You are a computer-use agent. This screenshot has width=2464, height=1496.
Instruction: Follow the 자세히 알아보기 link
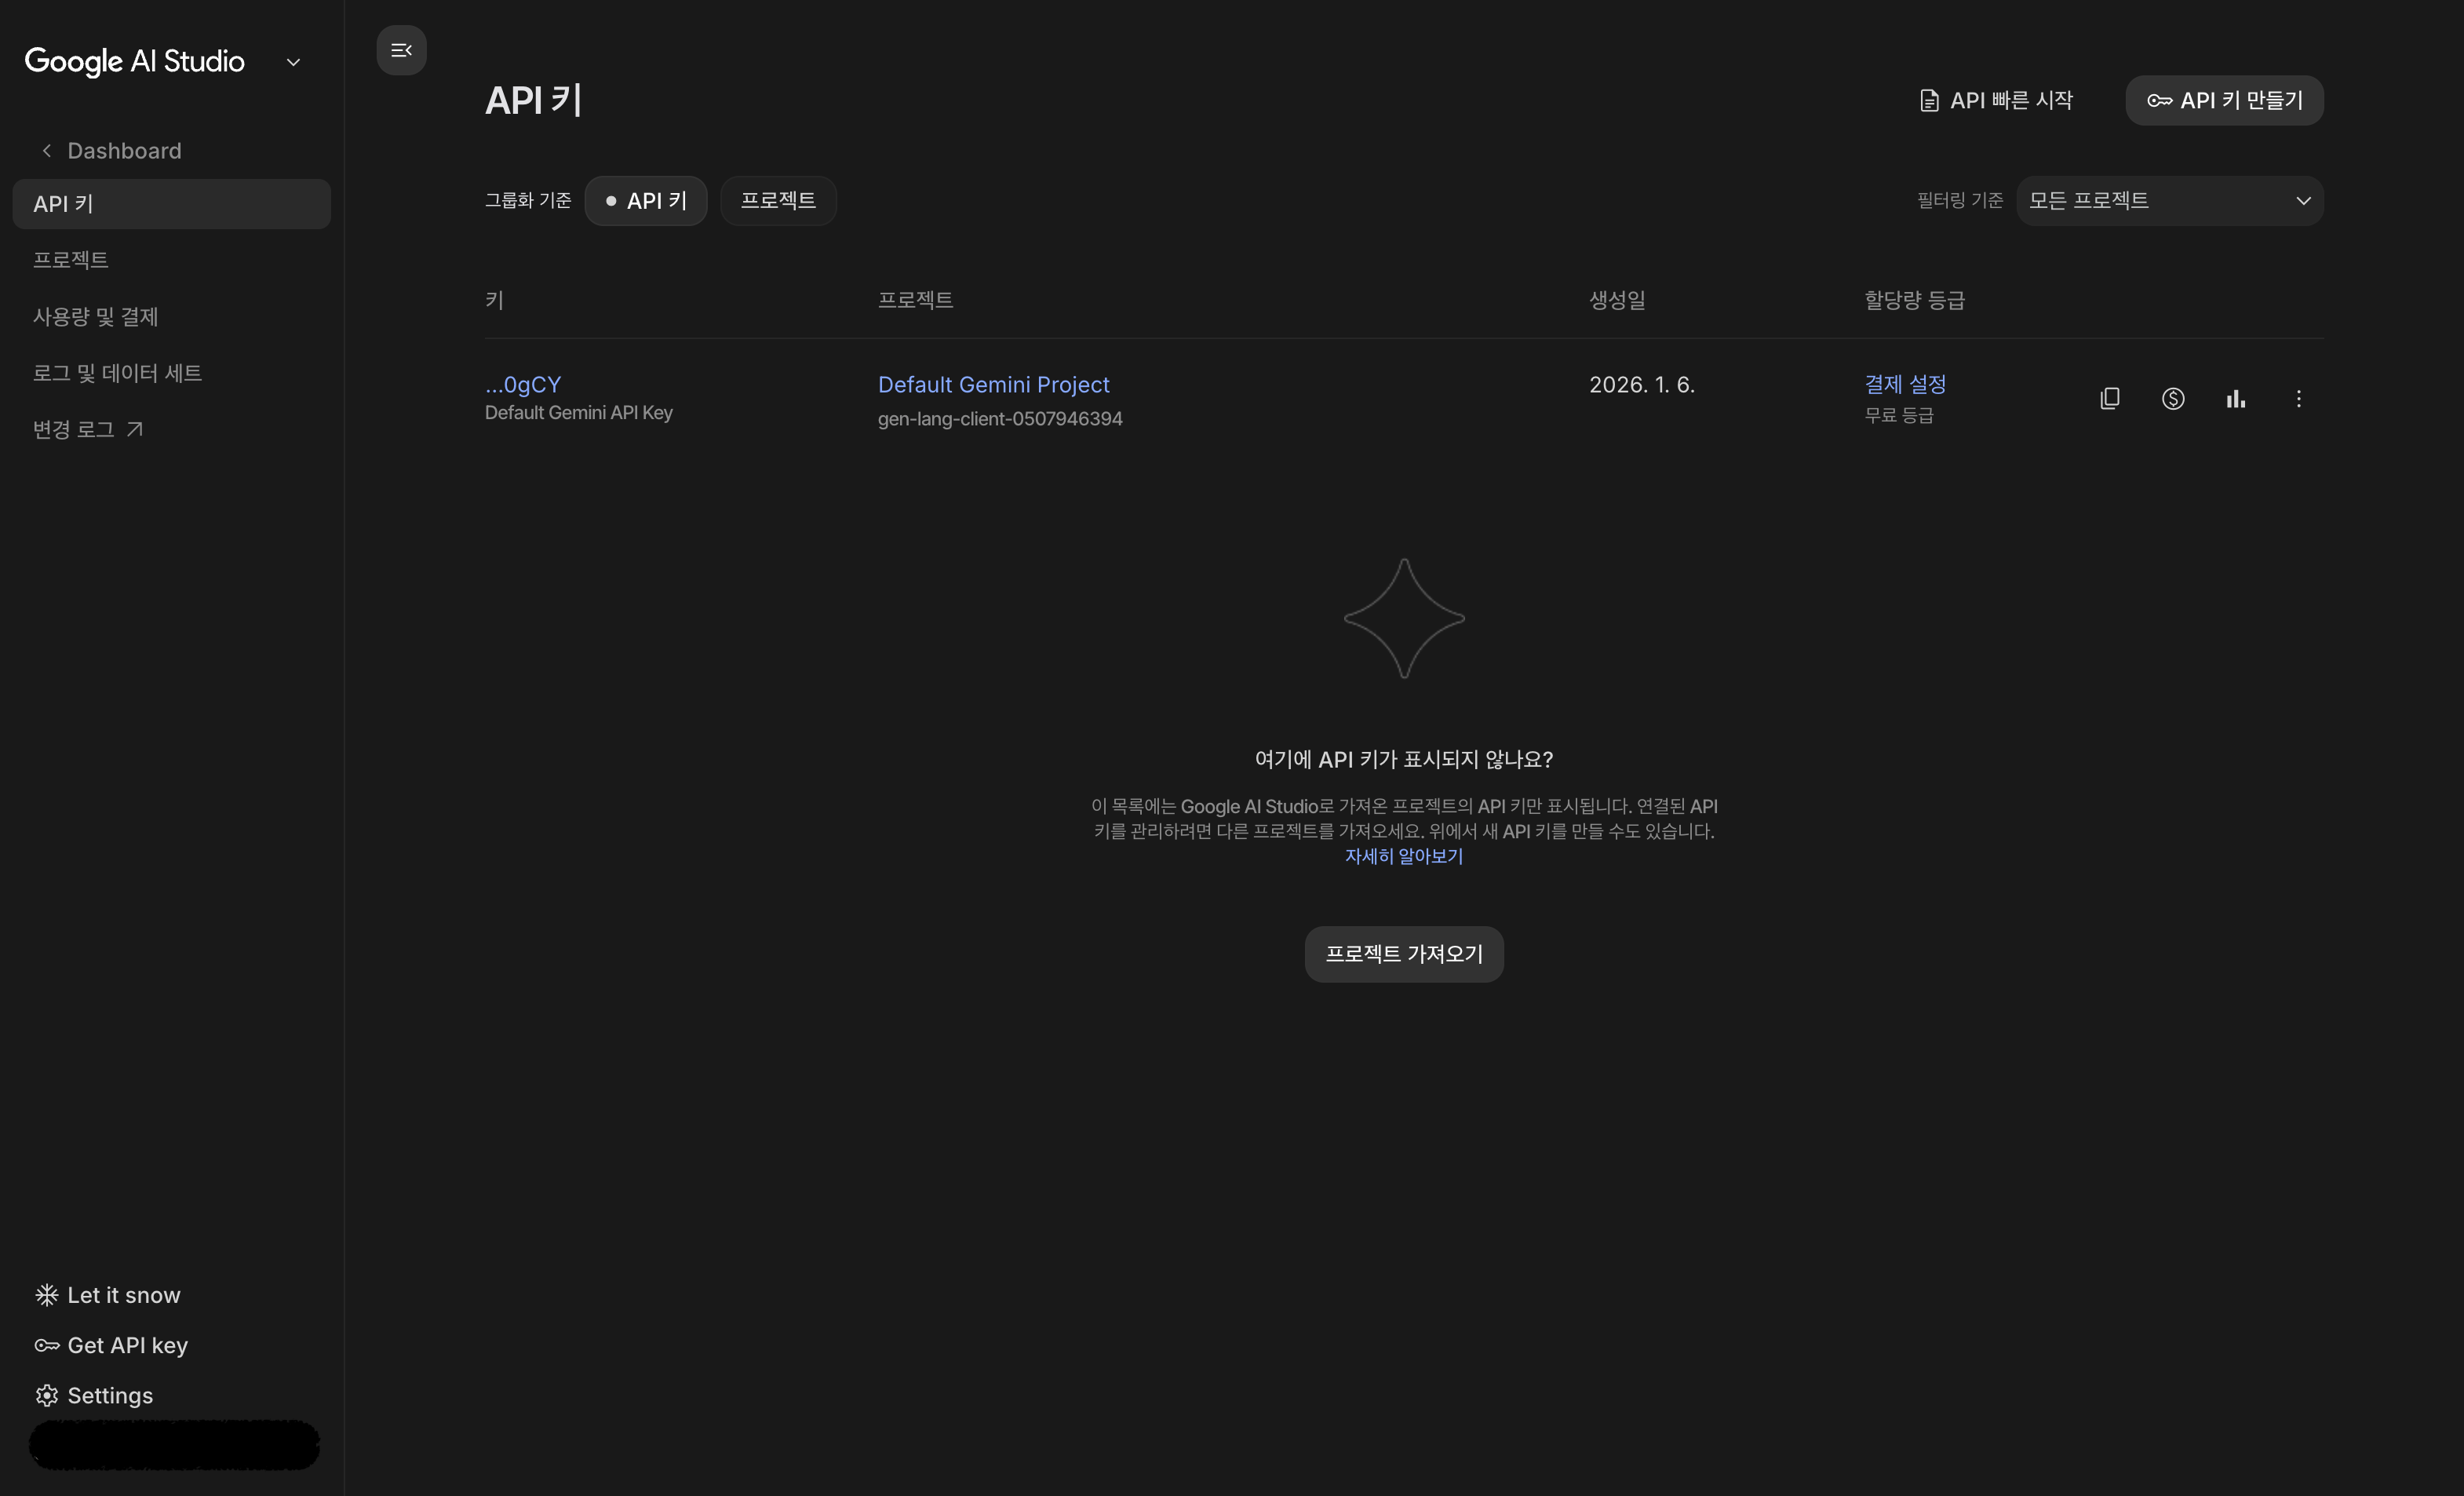tap(1403, 856)
